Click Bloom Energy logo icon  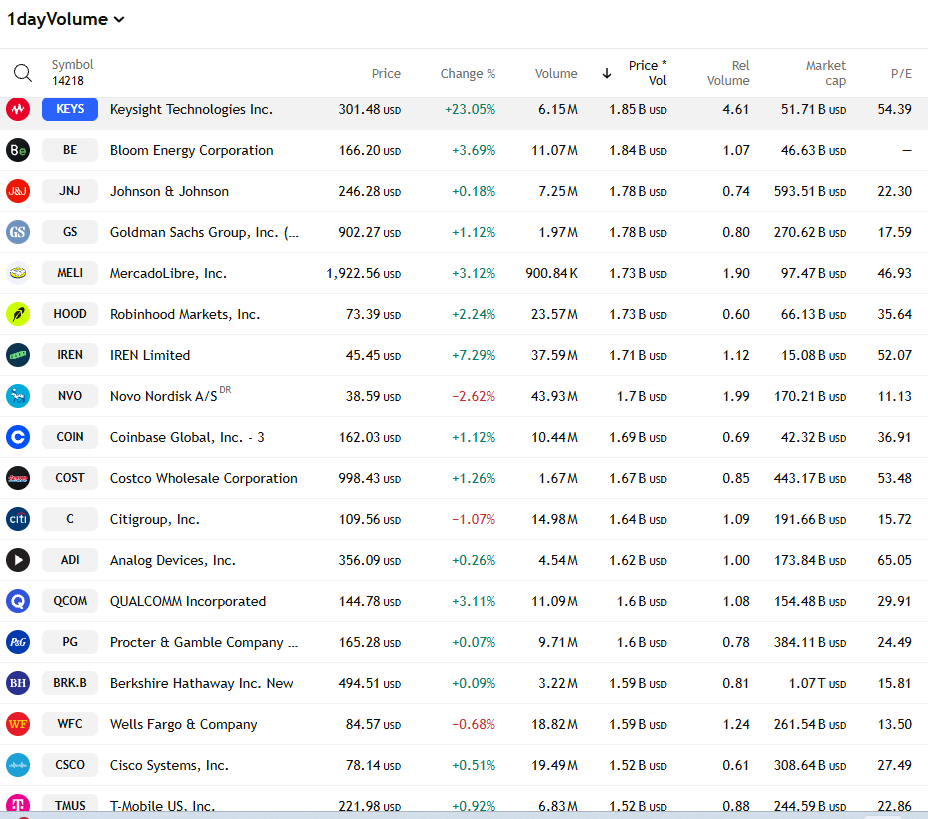[18, 150]
